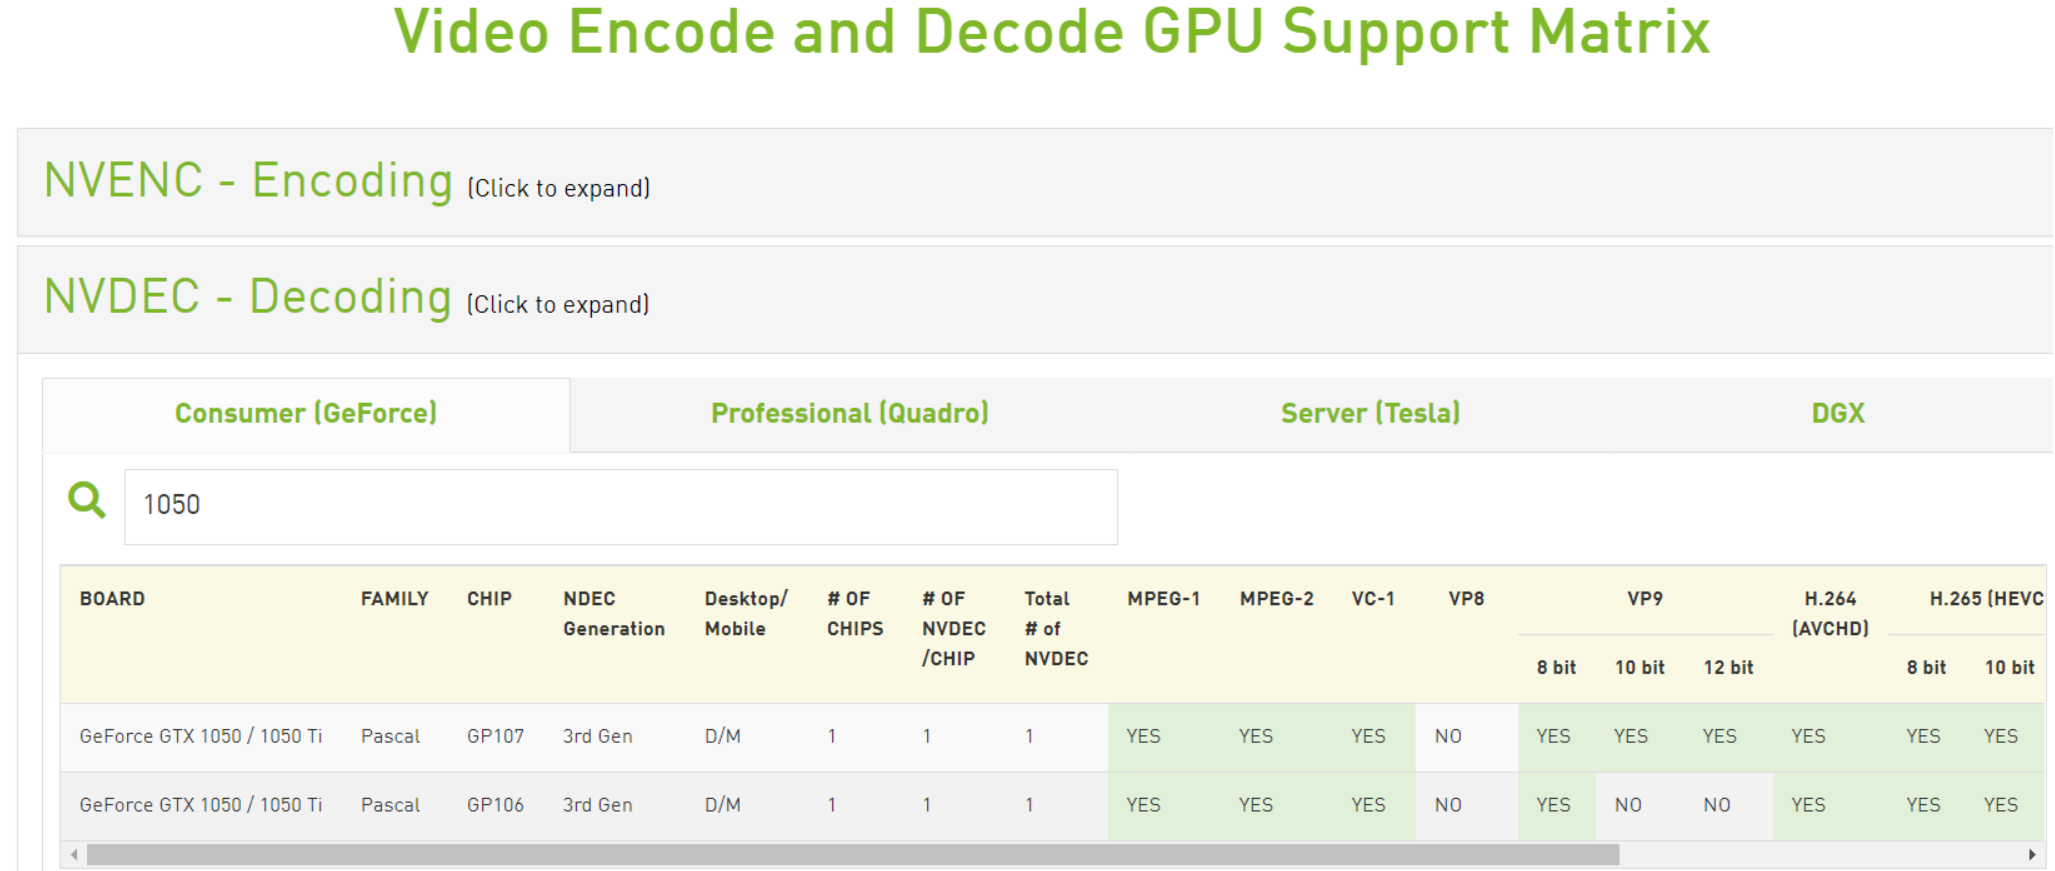Click the MPEG-1 column header
Screen dimensions: 2055x871
tap(1163, 599)
